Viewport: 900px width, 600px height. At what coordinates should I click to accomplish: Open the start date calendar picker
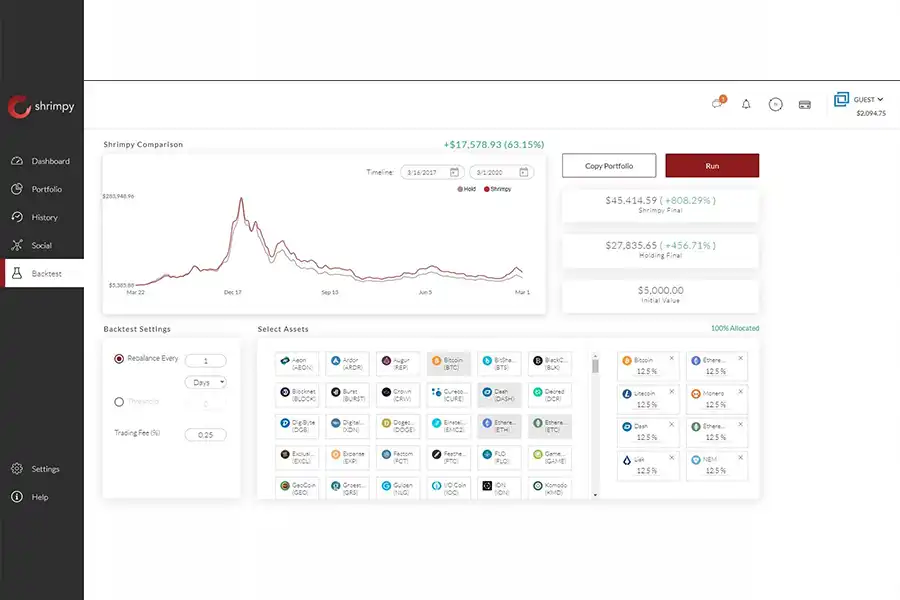(454, 172)
